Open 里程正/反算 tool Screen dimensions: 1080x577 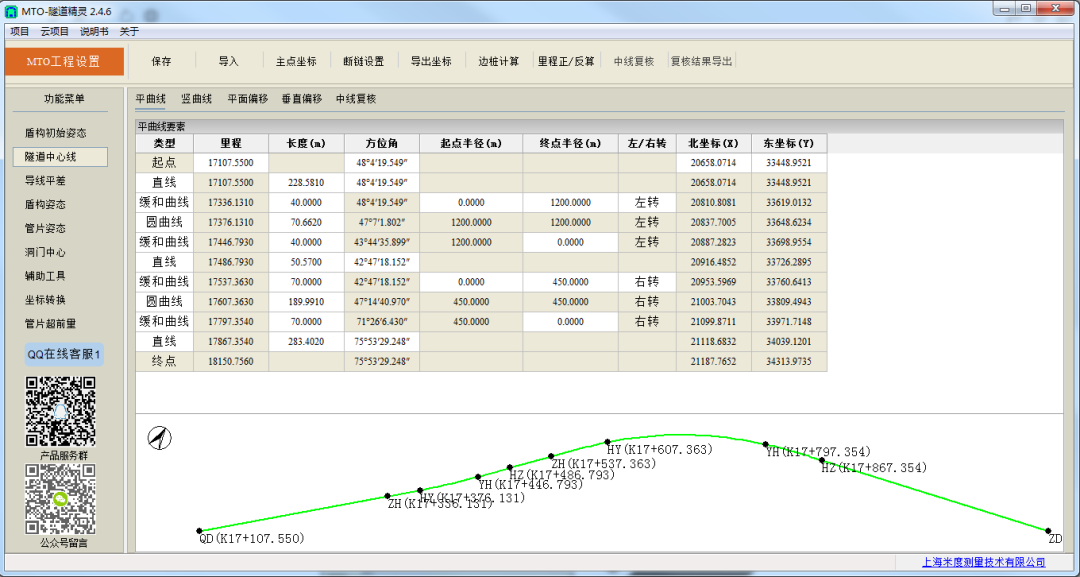[566, 61]
